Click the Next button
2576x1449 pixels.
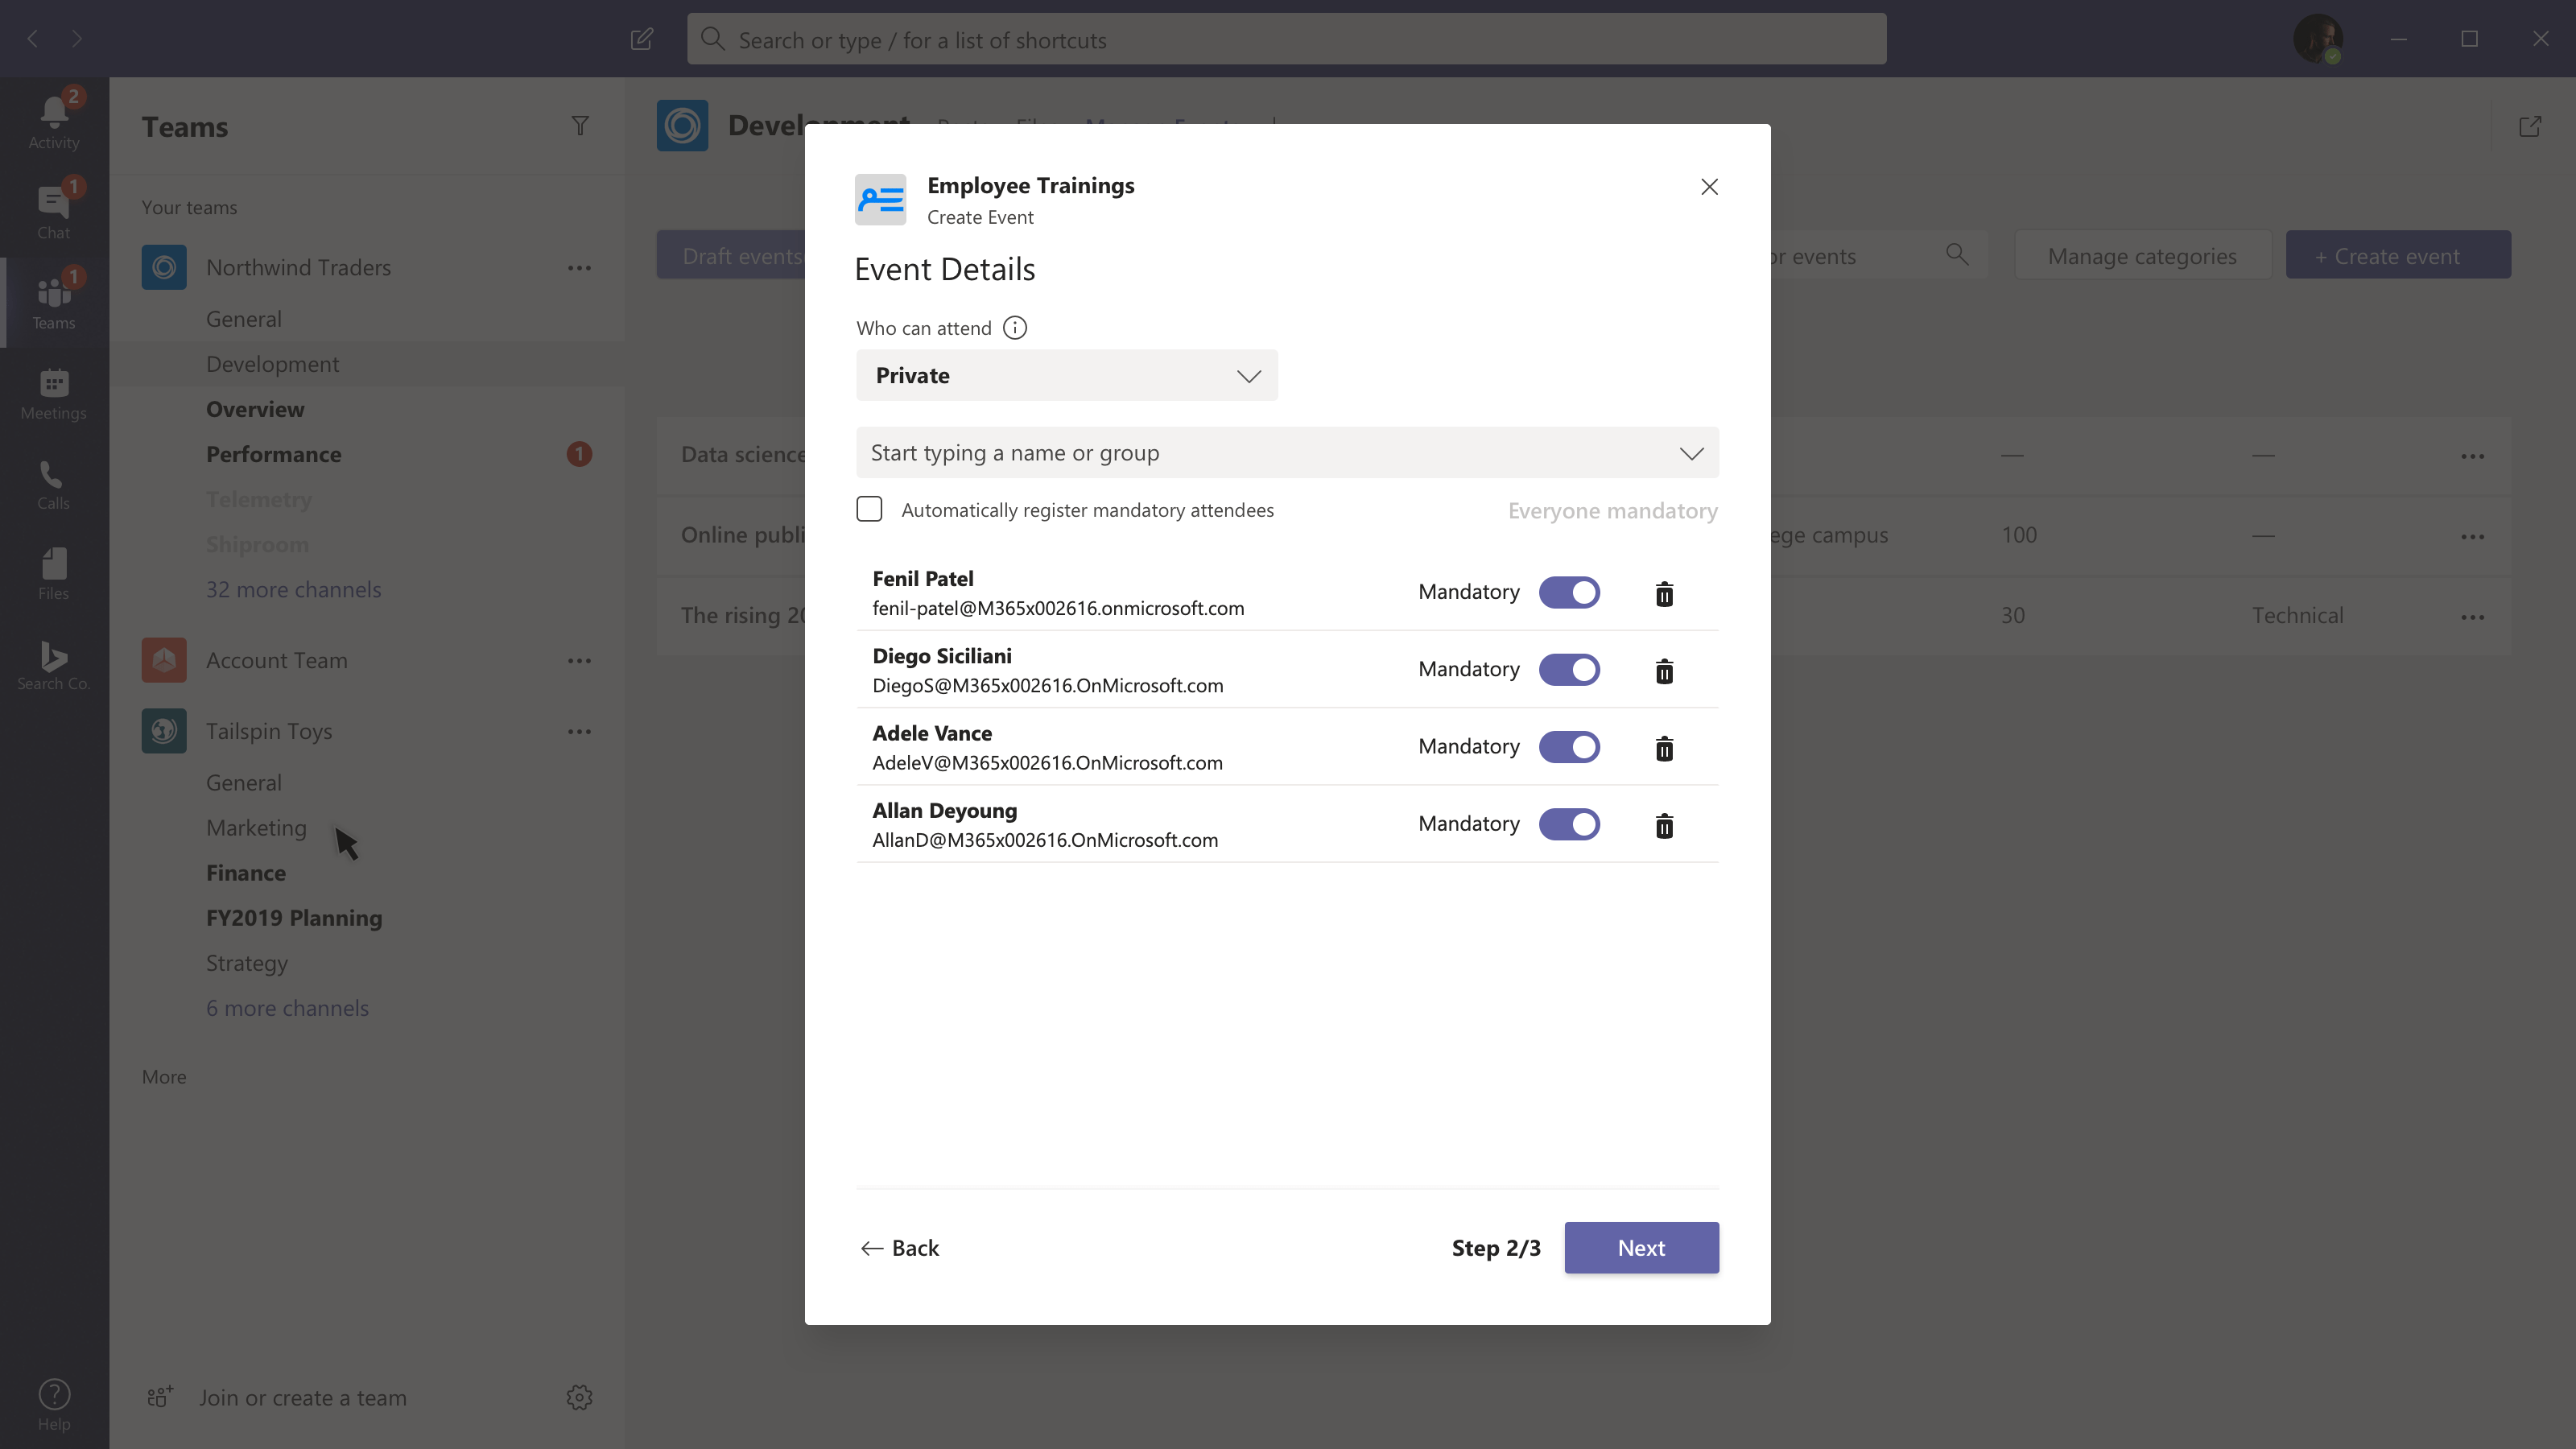pos(1641,1247)
